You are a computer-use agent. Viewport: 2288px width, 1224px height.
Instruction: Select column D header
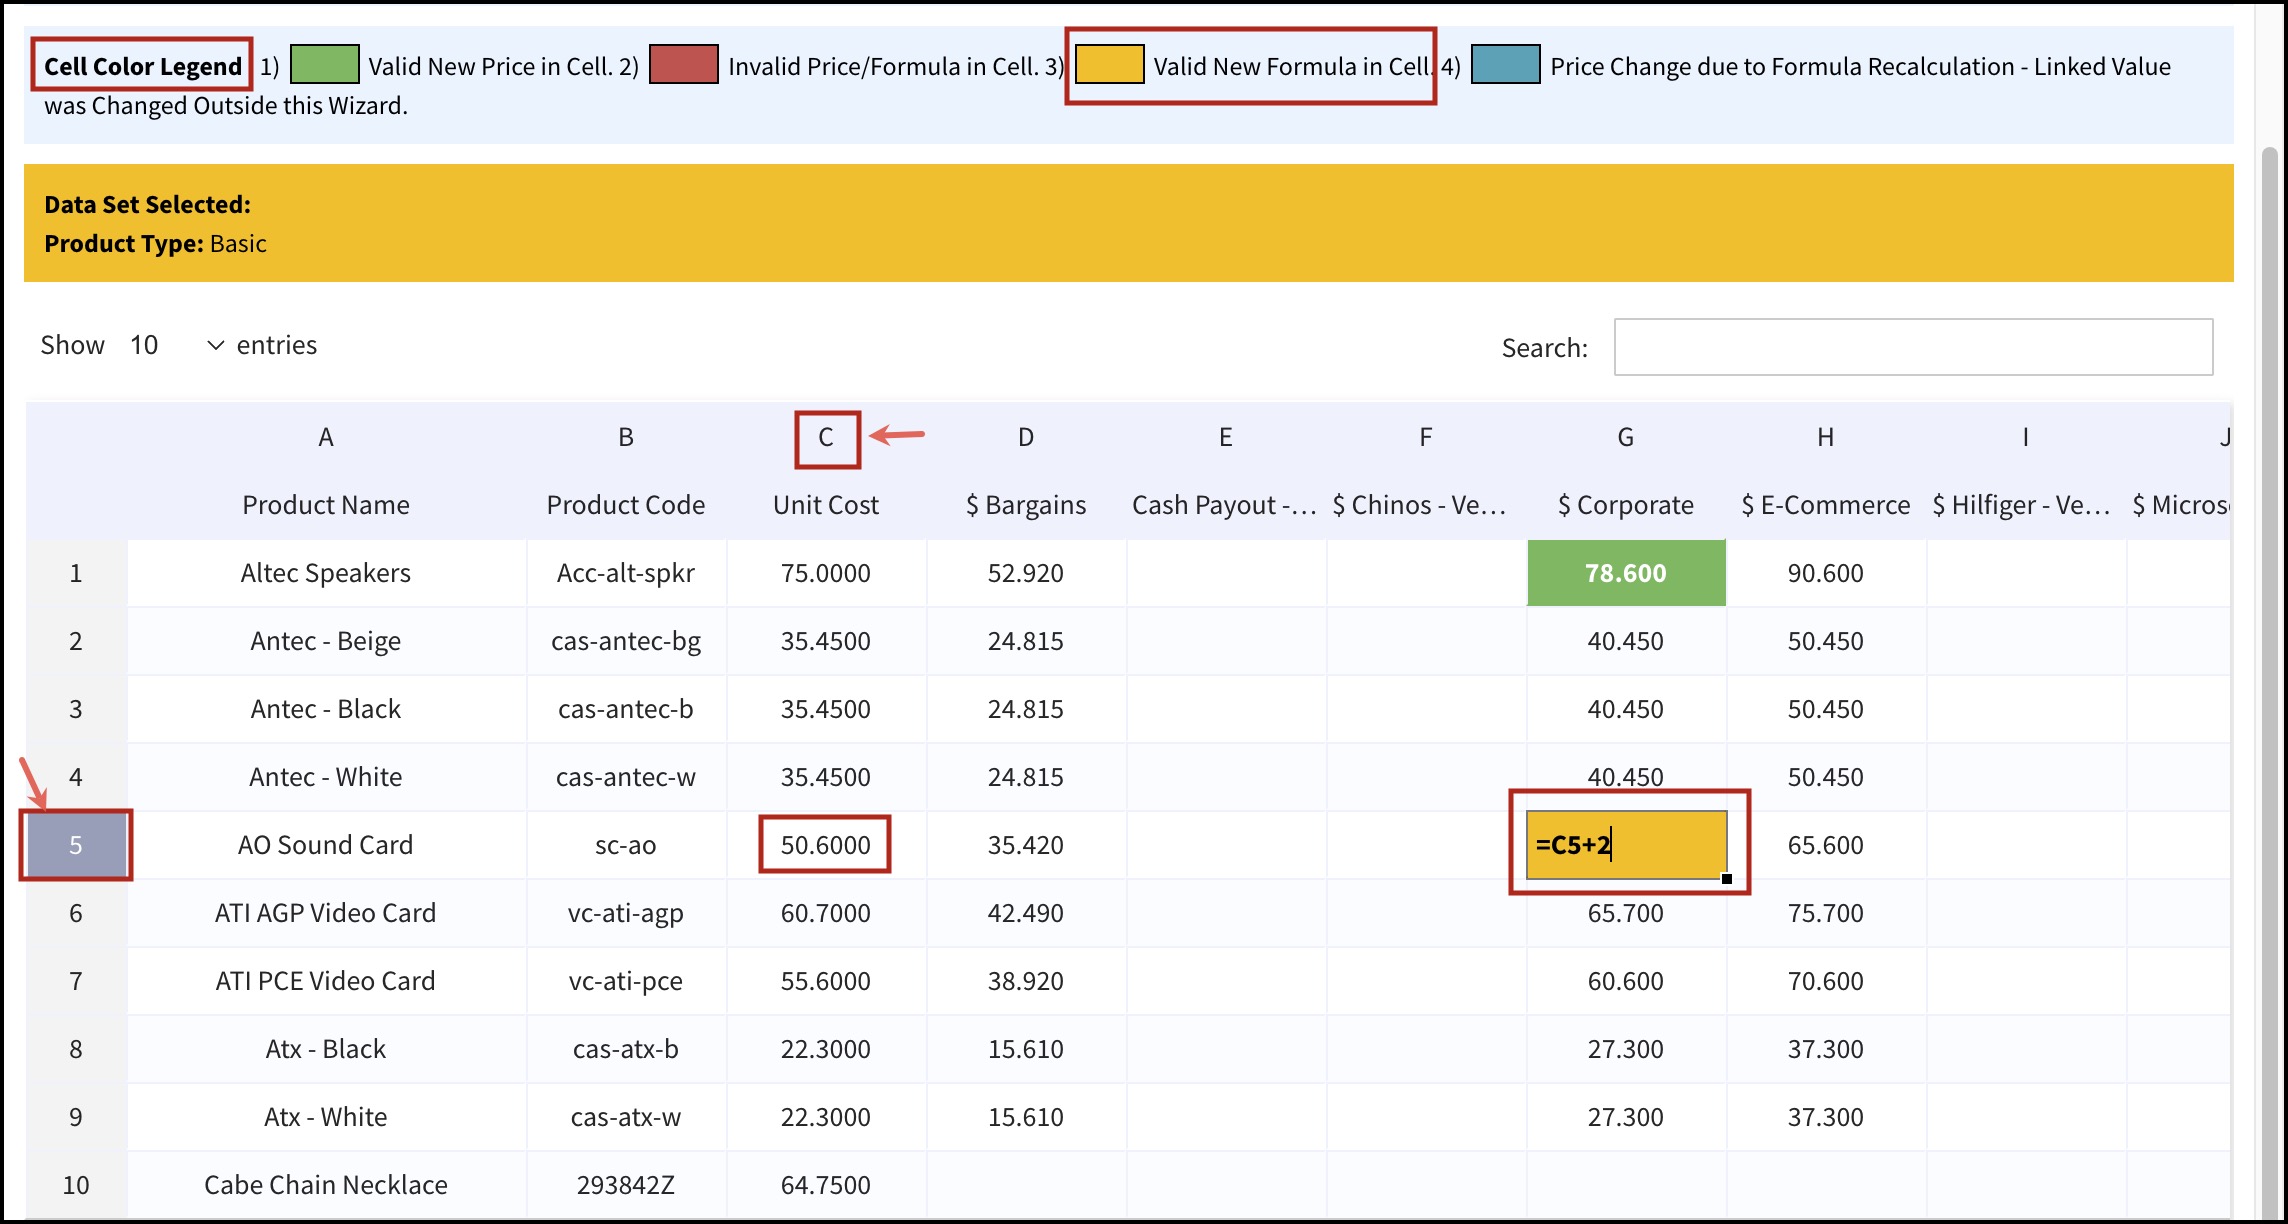click(x=1026, y=437)
